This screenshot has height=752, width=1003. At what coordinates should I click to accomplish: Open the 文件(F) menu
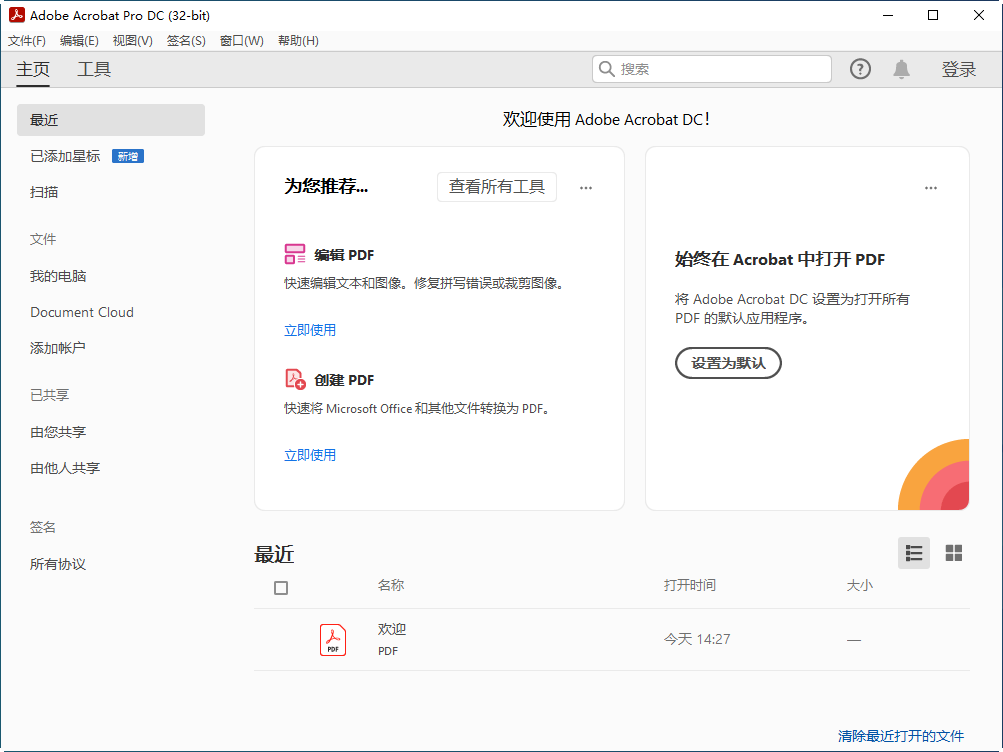tap(27, 40)
